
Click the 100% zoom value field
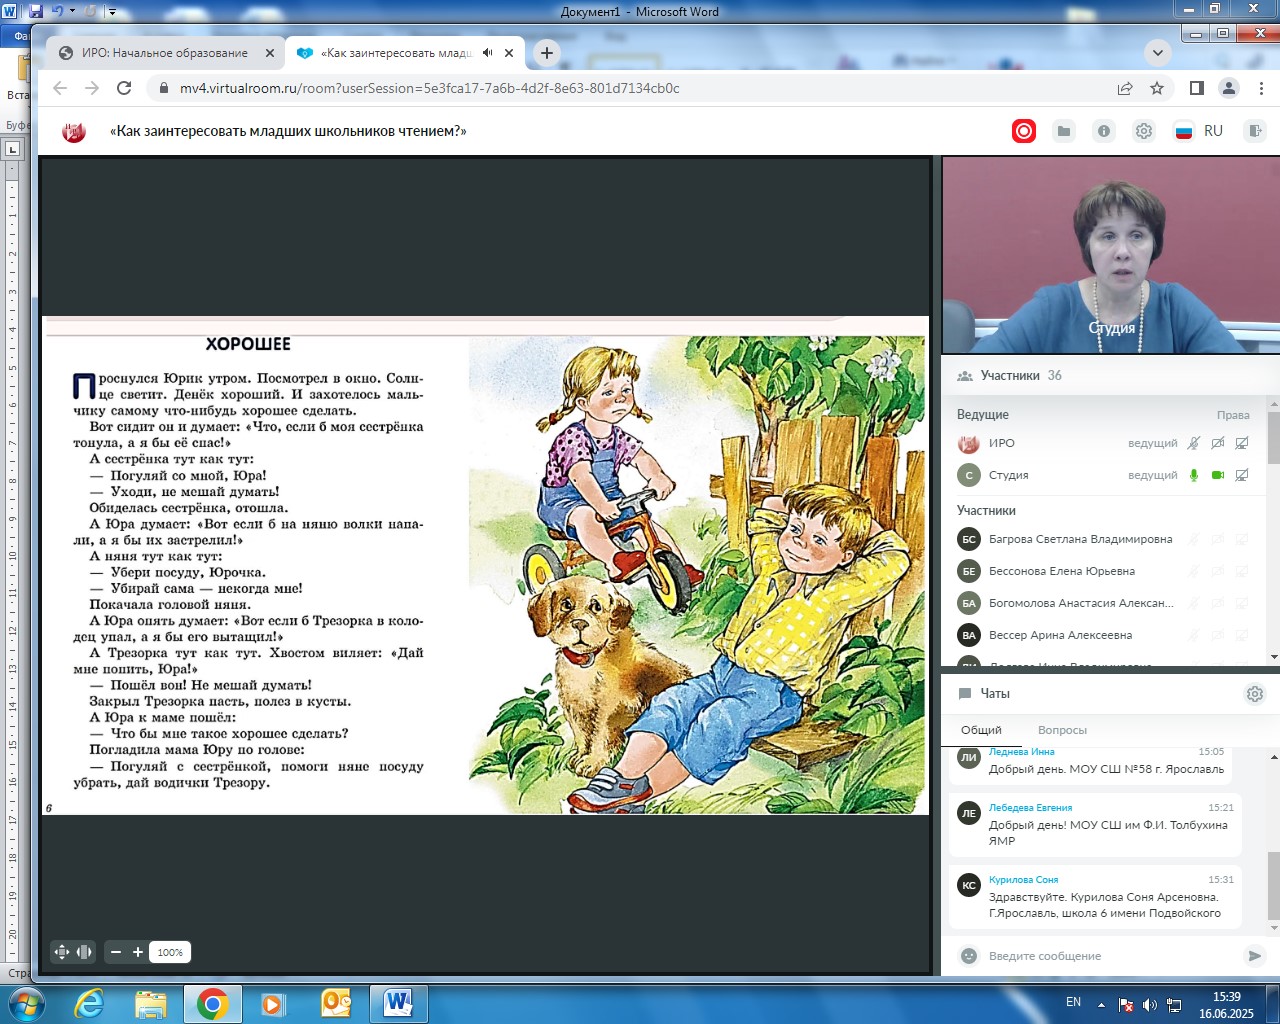(170, 952)
